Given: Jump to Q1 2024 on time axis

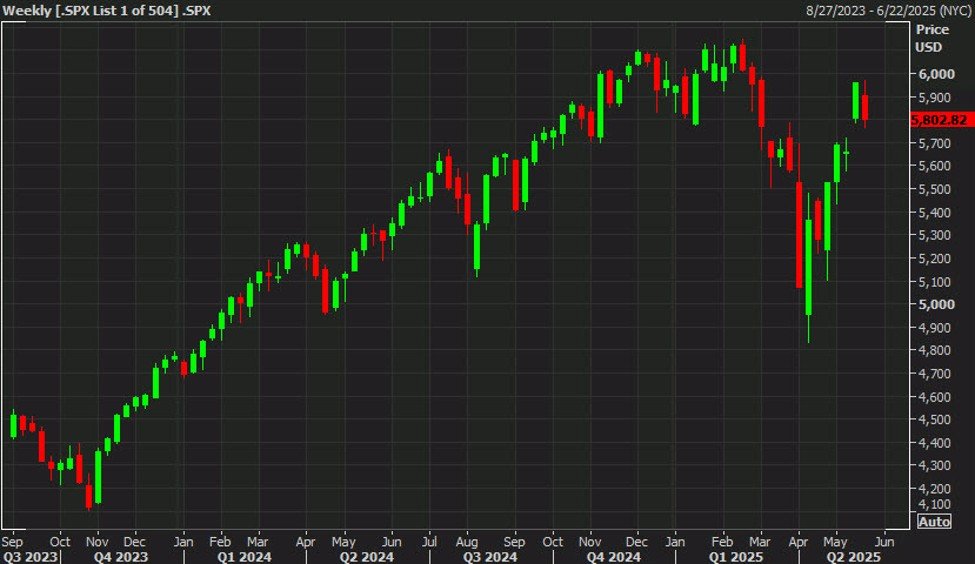Looking at the screenshot, I should (243, 555).
